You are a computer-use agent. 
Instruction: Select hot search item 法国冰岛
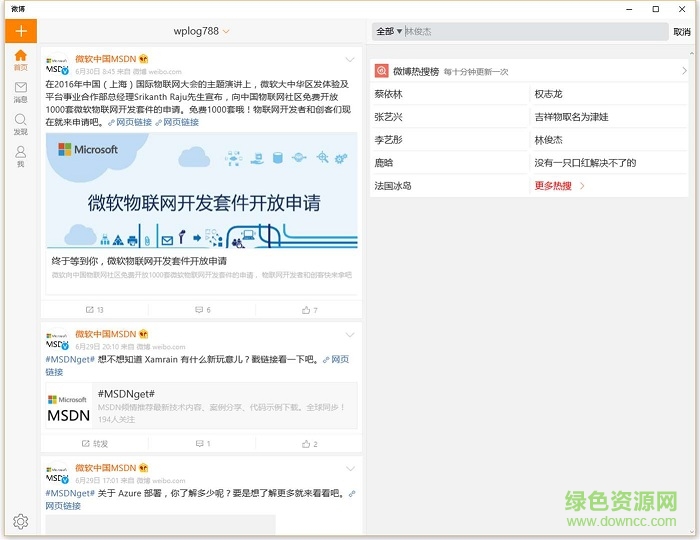pyautogui.click(x=393, y=185)
